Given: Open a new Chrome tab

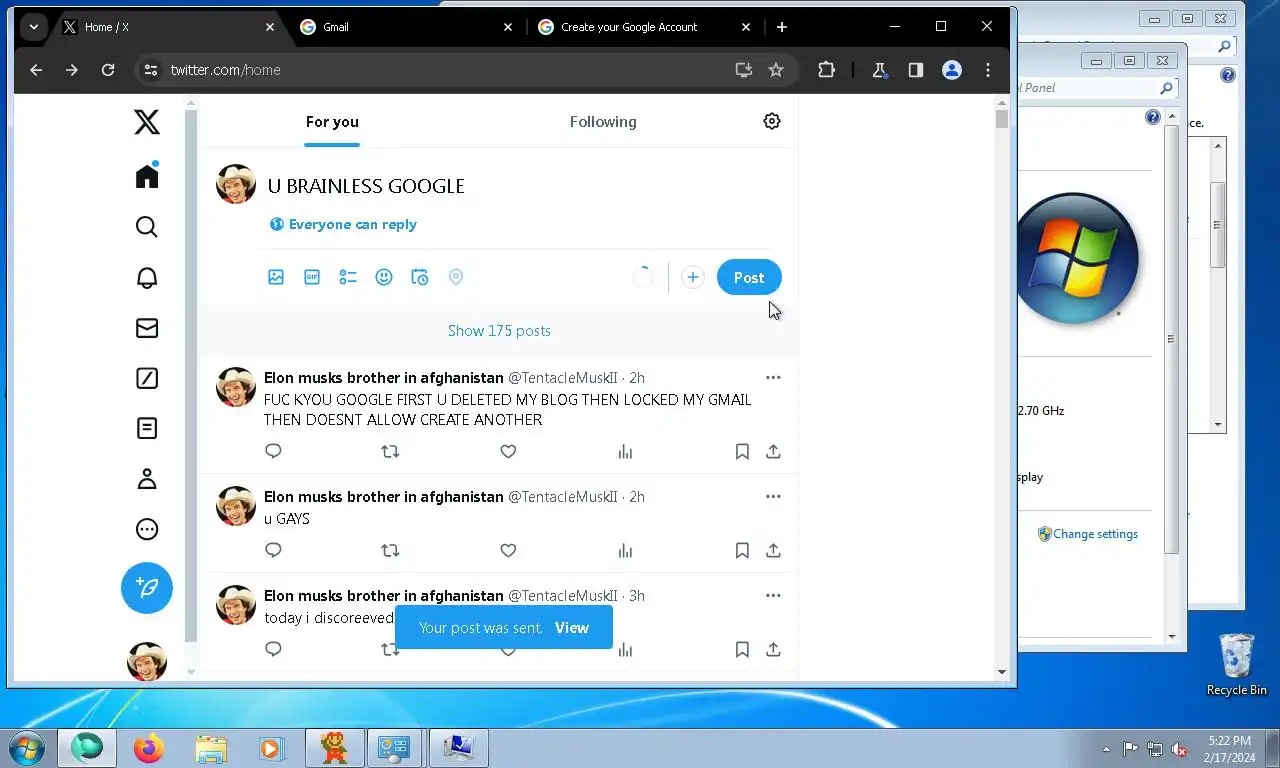Looking at the screenshot, I should [x=782, y=27].
